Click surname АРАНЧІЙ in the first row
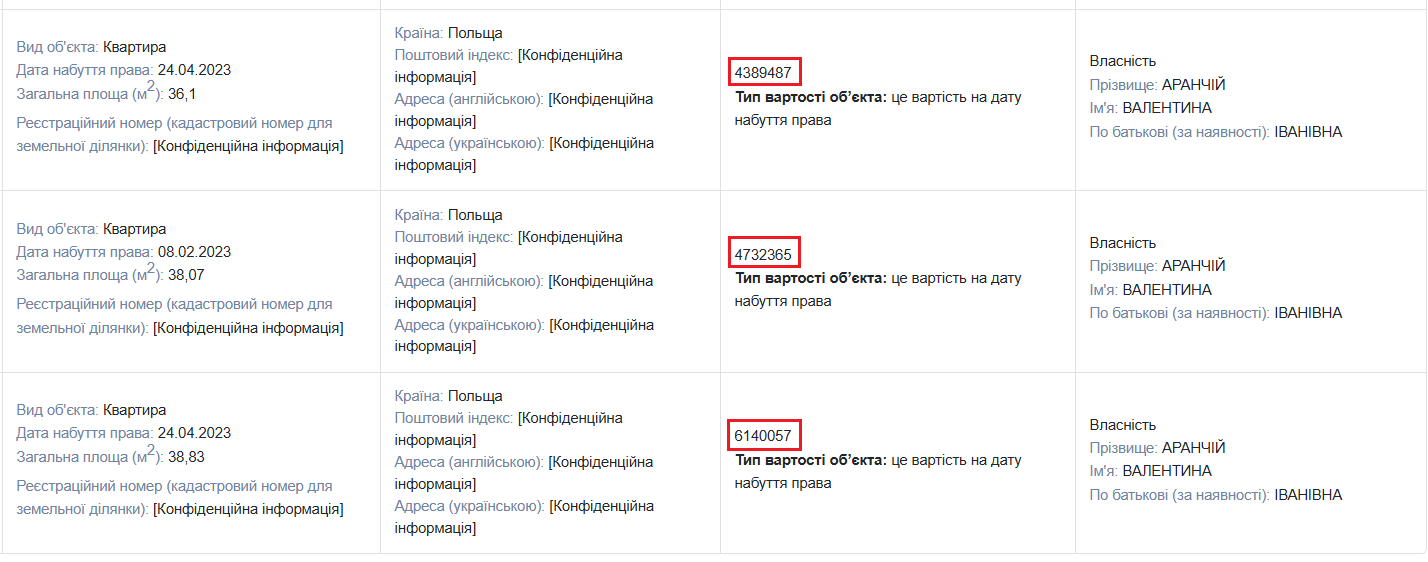This screenshot has width=1428, height=562. 1193,85
